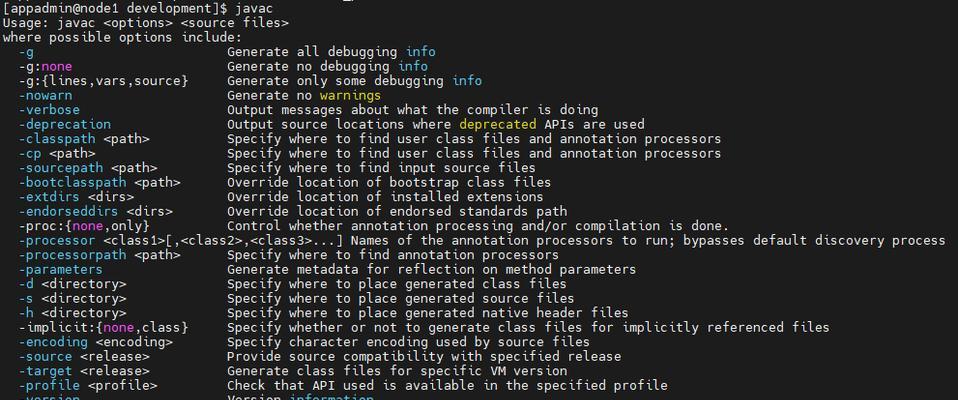Click the -source <release> option
This screenshot has height=400, width=958.
pyautogui.click(x=84, y=357)
